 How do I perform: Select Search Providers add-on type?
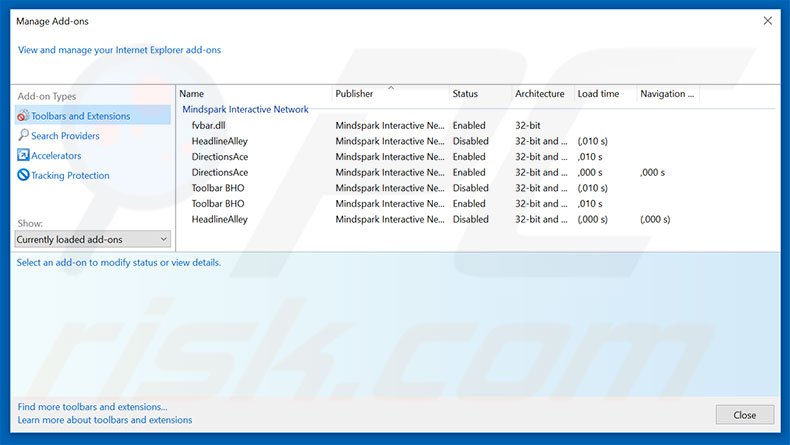tap(65, 136)
